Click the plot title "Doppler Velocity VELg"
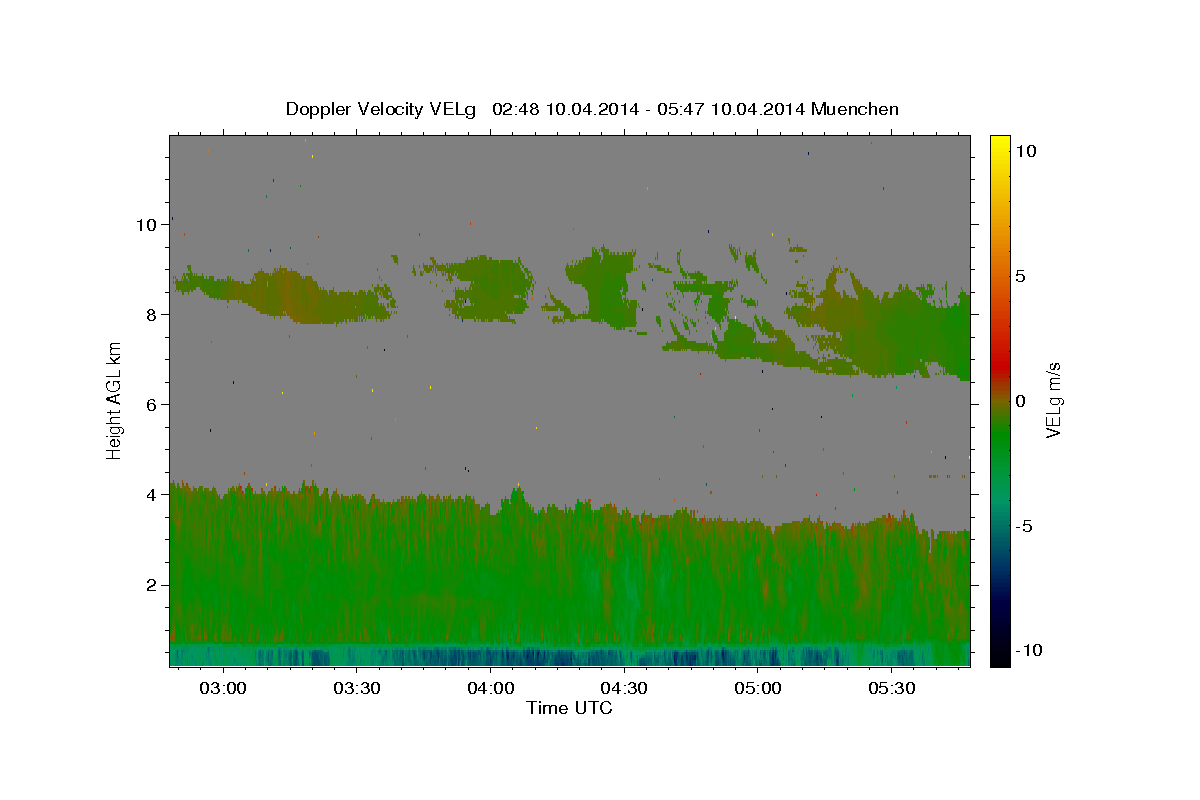This screenshot has width=1200, height=800. (381, 109)
